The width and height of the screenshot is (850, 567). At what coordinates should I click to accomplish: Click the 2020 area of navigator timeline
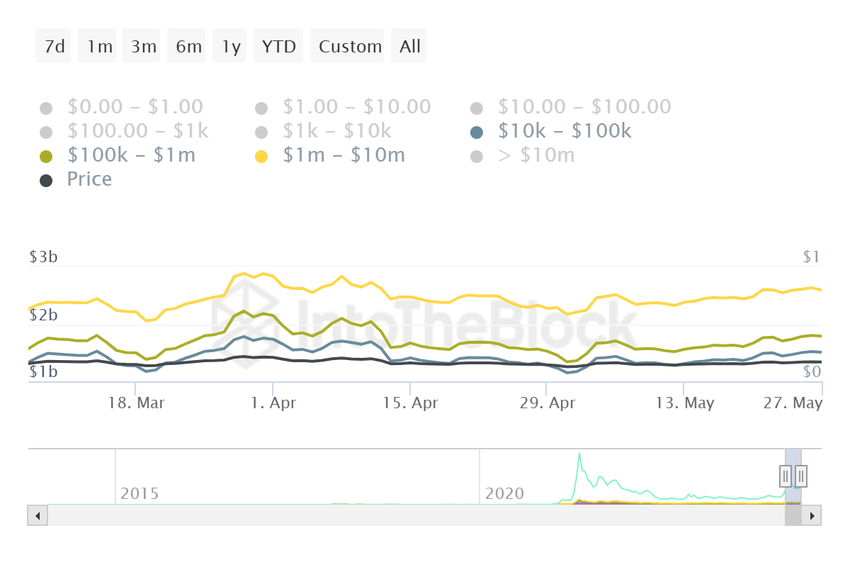[505, 493]
